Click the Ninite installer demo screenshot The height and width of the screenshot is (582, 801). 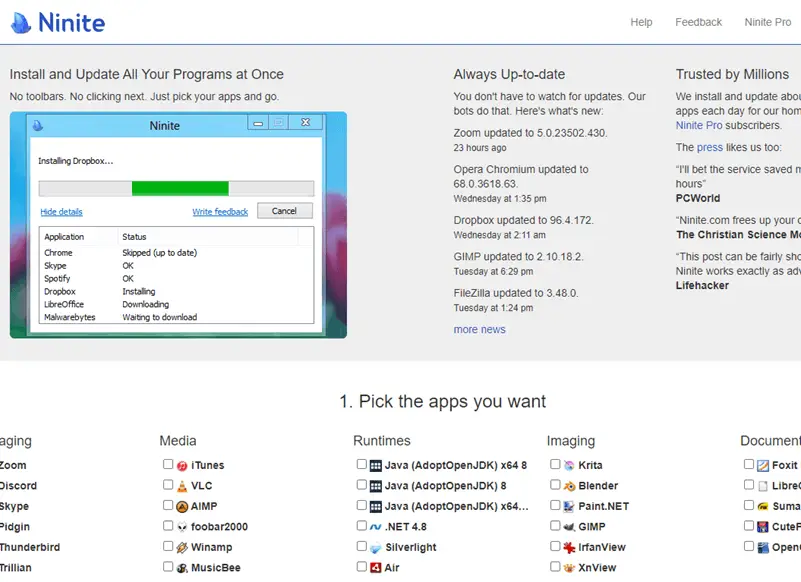(x=178, y=225)
